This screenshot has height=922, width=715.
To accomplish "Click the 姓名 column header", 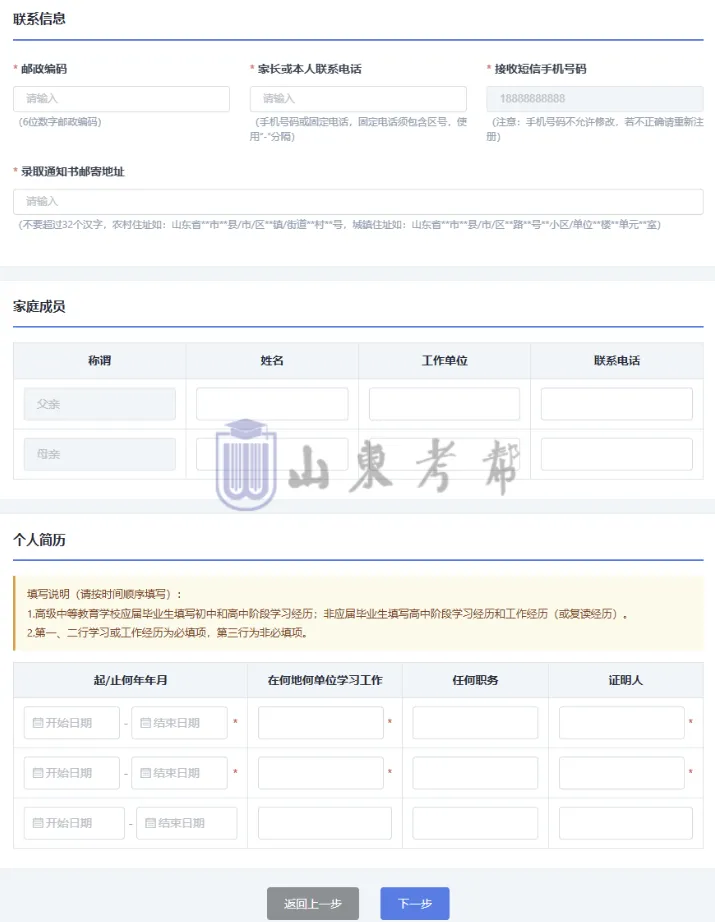I will (x=272, y=360).
